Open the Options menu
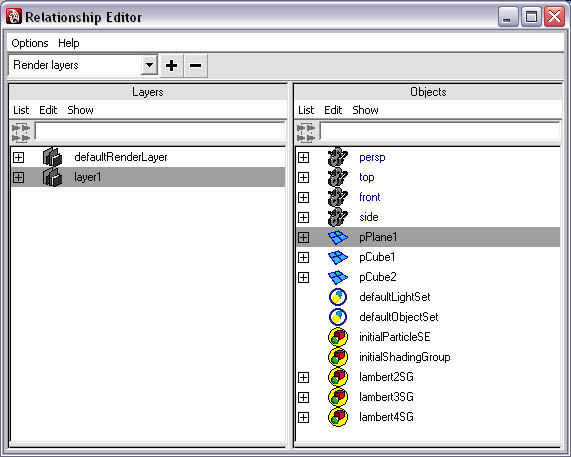571x457 pixels. [x=30, y=43]
